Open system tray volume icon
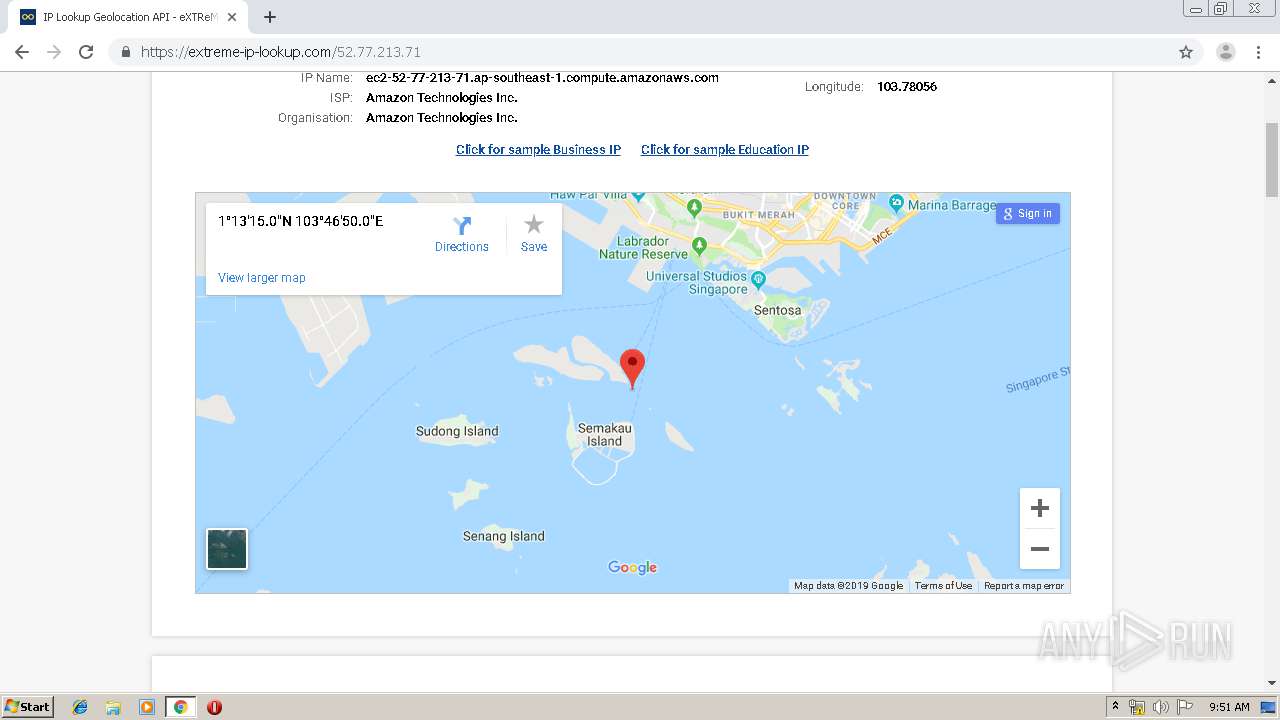This screenshot has height=720, width=1280. click(x=1161, y=707)
